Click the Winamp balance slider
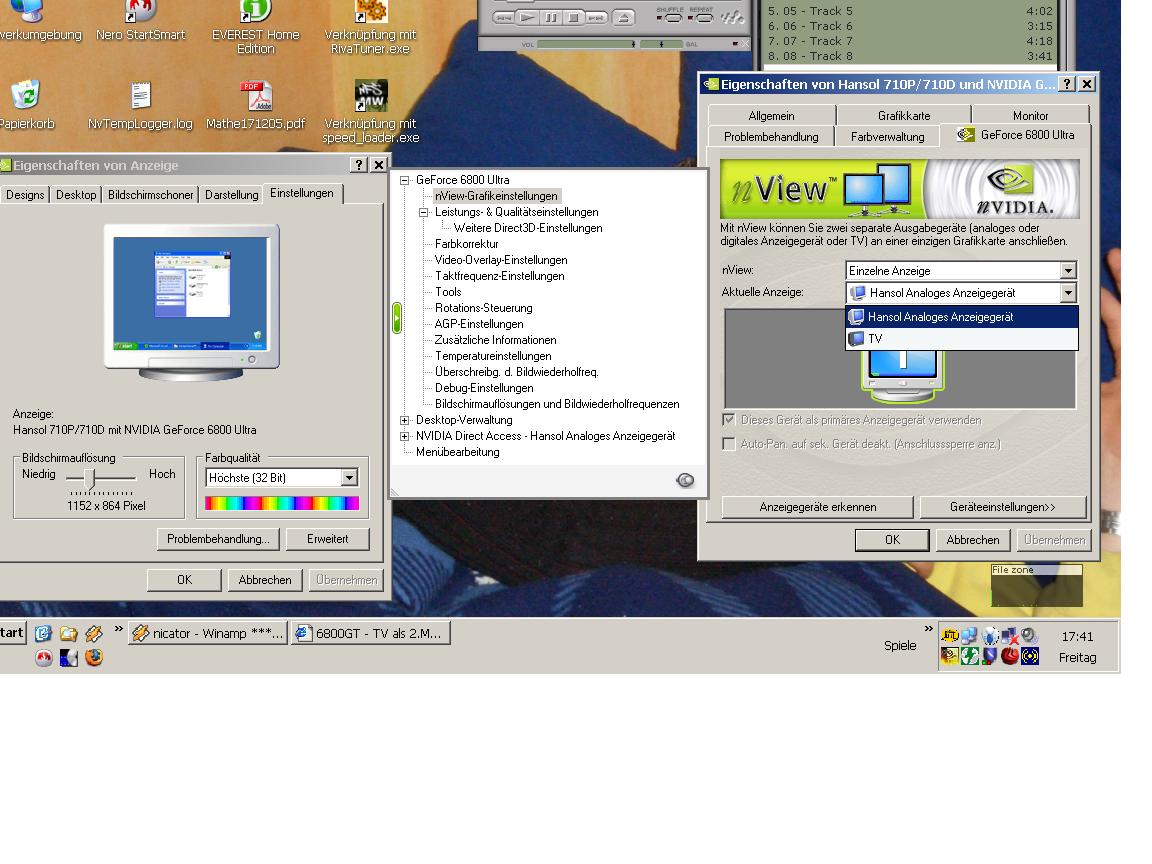The width and height of the screenshot is (1152, 864). click(661, 45)
